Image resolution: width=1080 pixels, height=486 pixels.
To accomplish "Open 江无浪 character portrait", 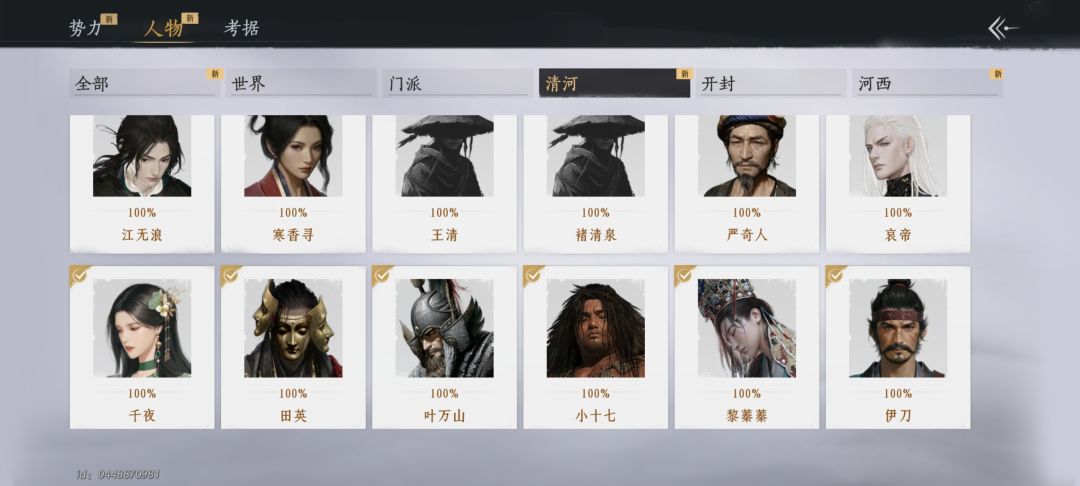I will [142, 156].
